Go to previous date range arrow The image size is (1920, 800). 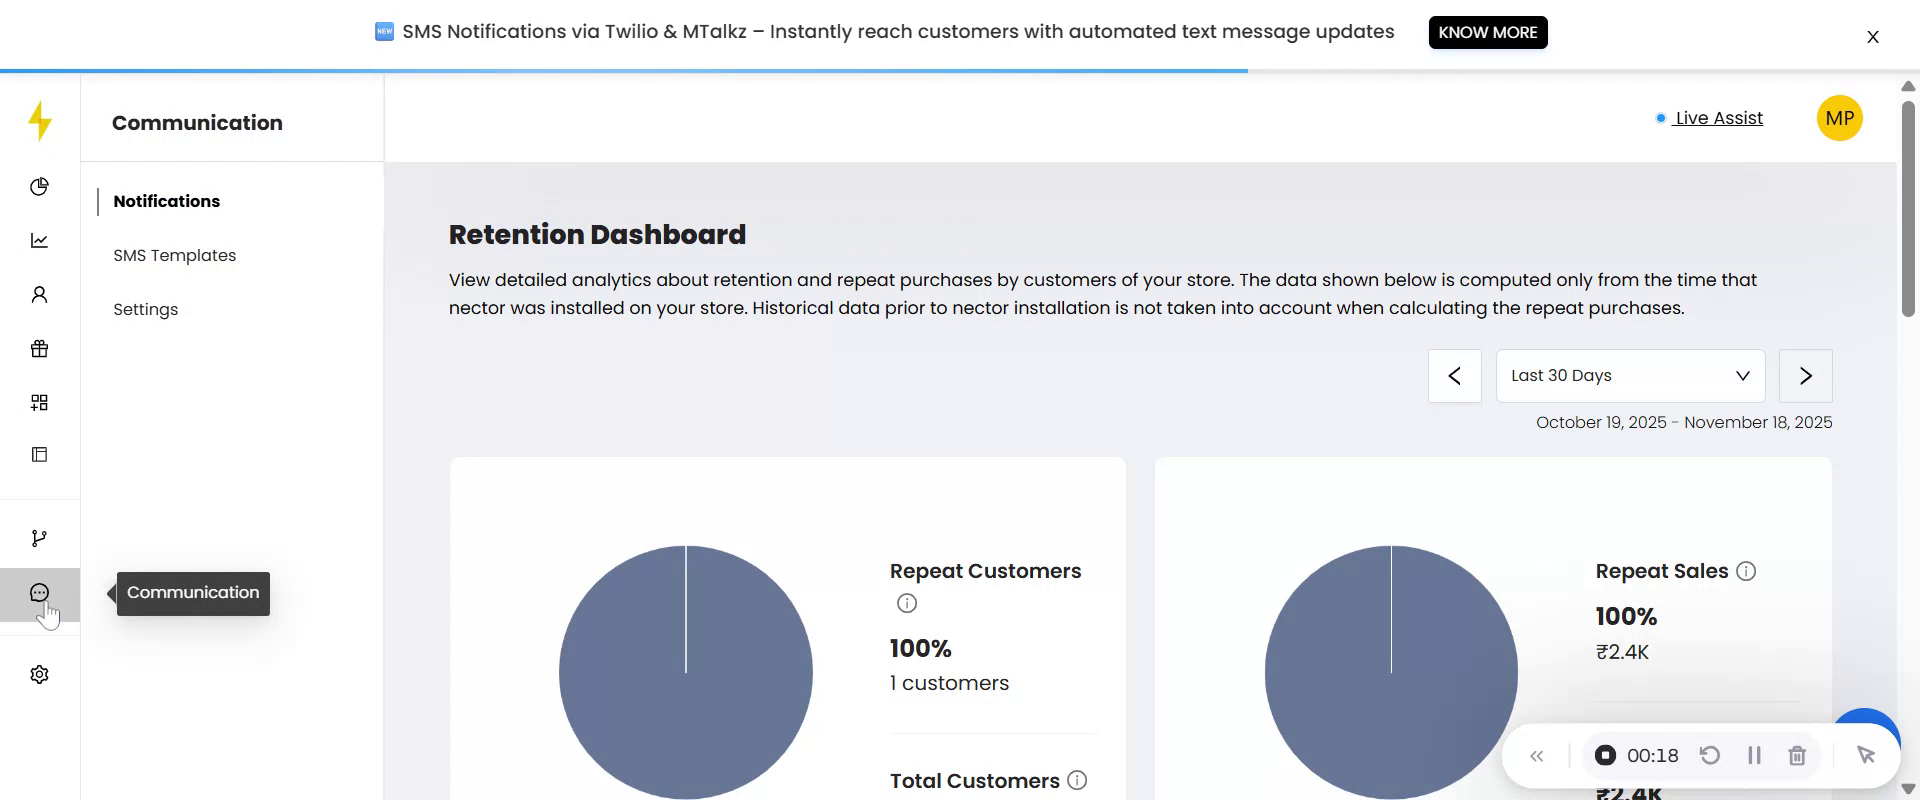click(x=1454, y=376)
